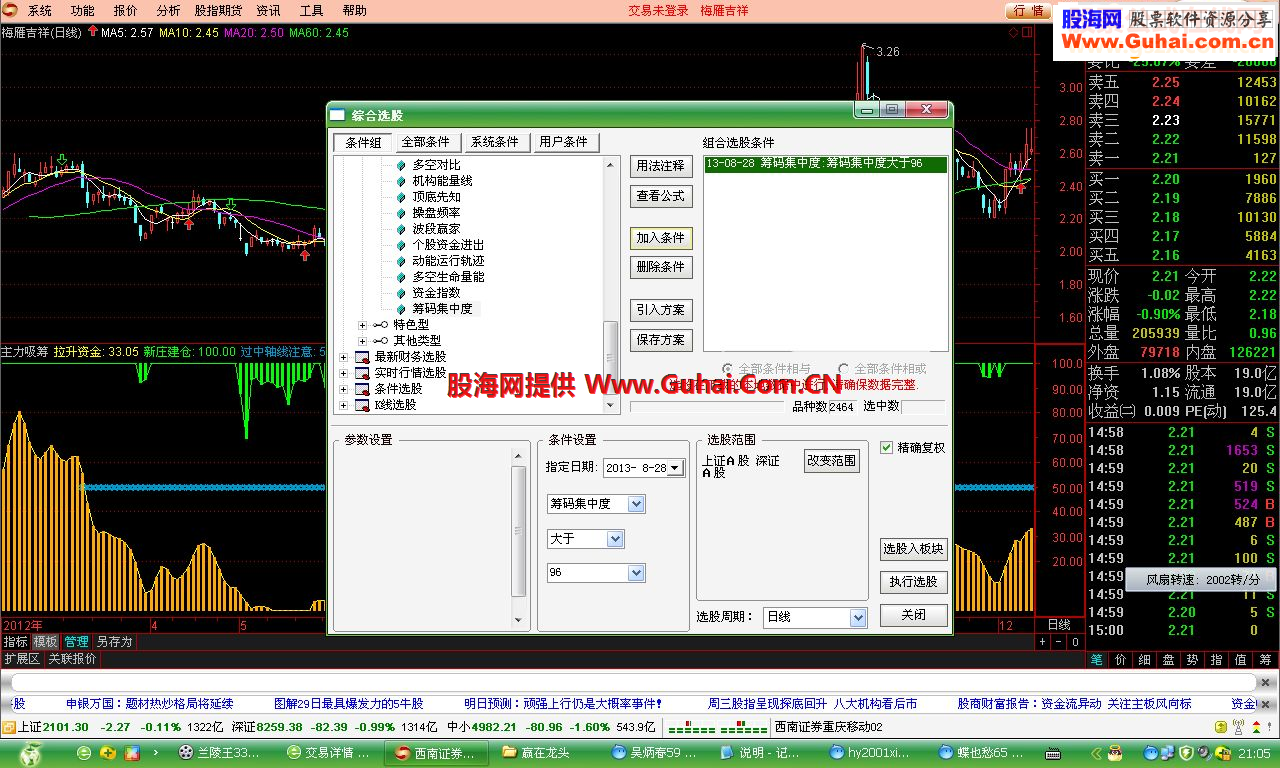Screen dimensions: 1280x768
Task: Click the K线选股 category icon
Action: 362,405
